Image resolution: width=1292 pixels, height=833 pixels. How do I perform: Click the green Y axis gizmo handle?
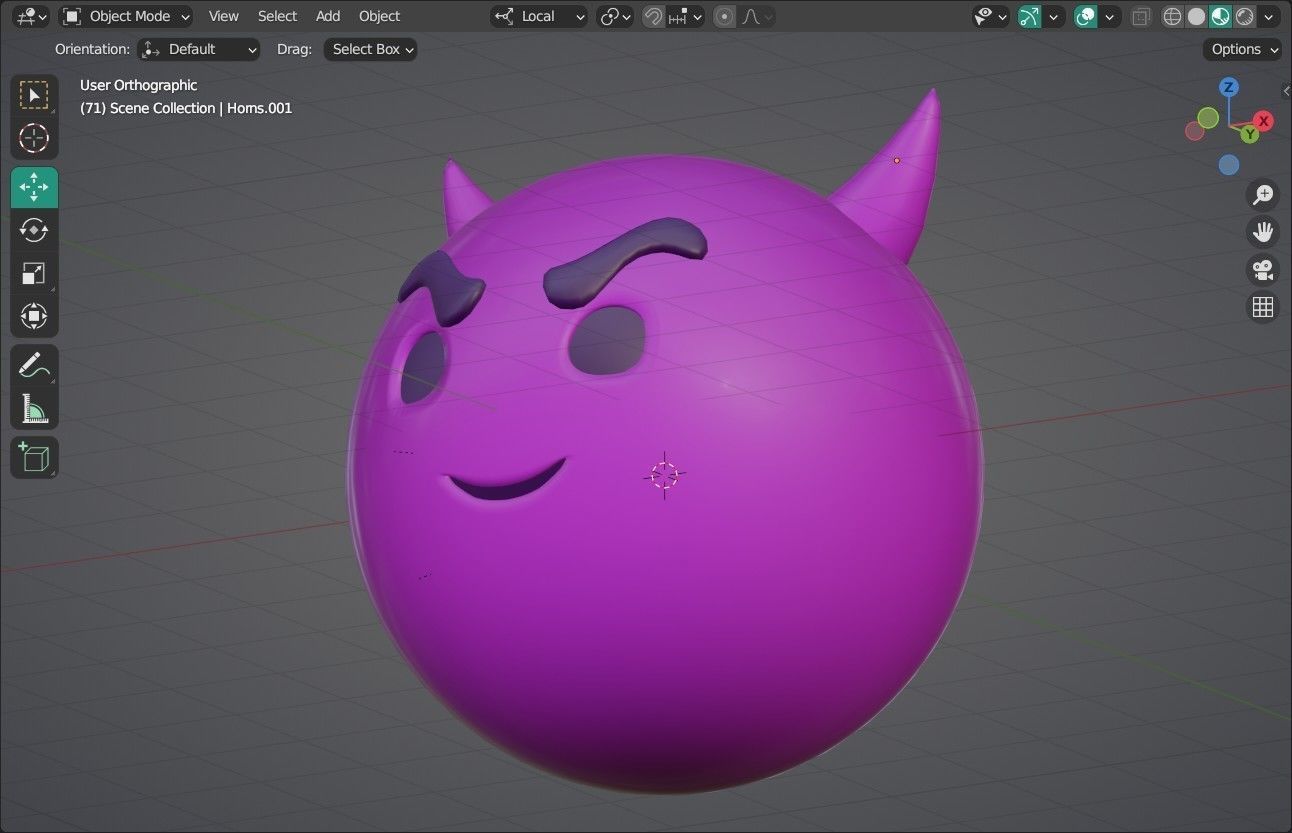pos(1249,135)
